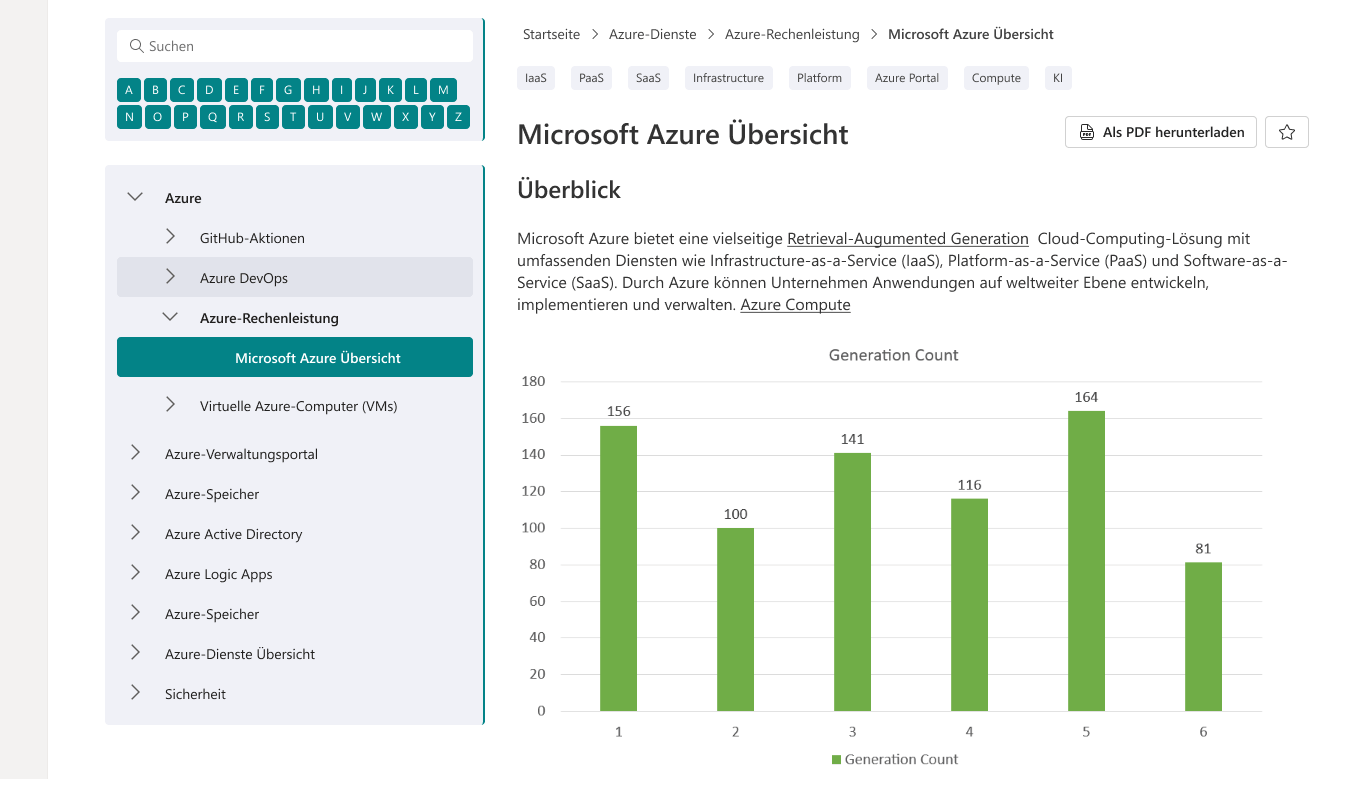Screen dimensions: 1366x789
Task: Filter index by letter M
Action: [444, 89]
